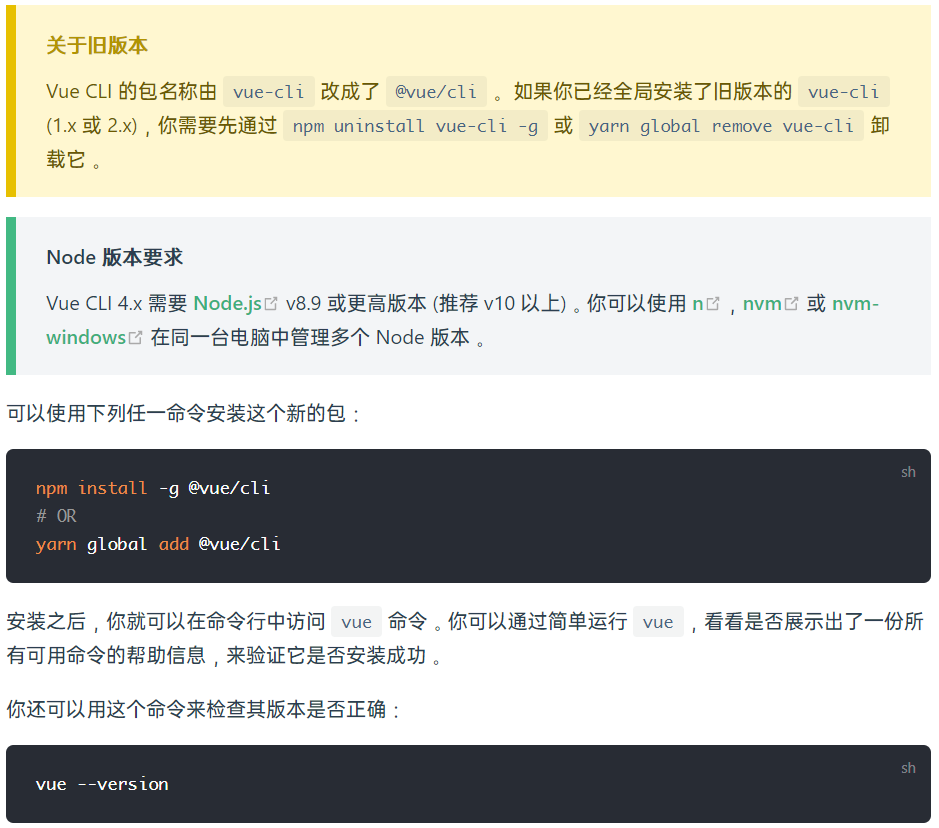Click the 'npm install -g @vue/cli' line
The image size is (939, 828).
(x=153, y=488)
